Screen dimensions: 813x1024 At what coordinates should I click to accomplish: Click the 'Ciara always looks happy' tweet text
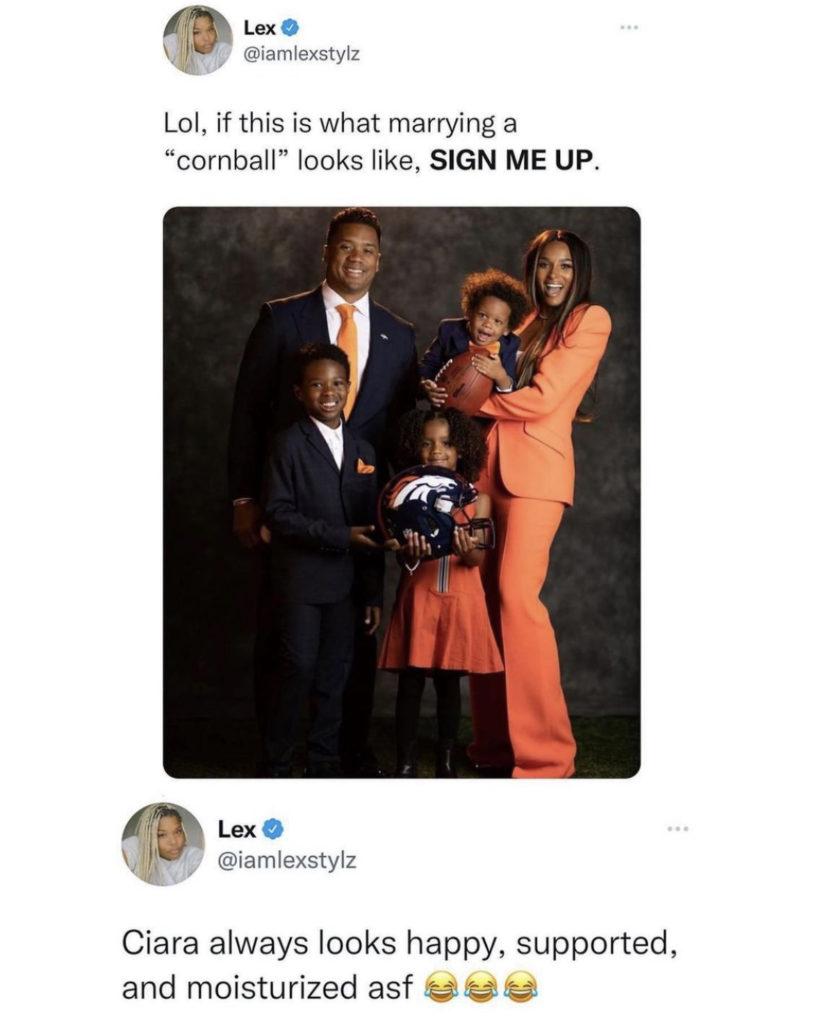pos(398,964)
